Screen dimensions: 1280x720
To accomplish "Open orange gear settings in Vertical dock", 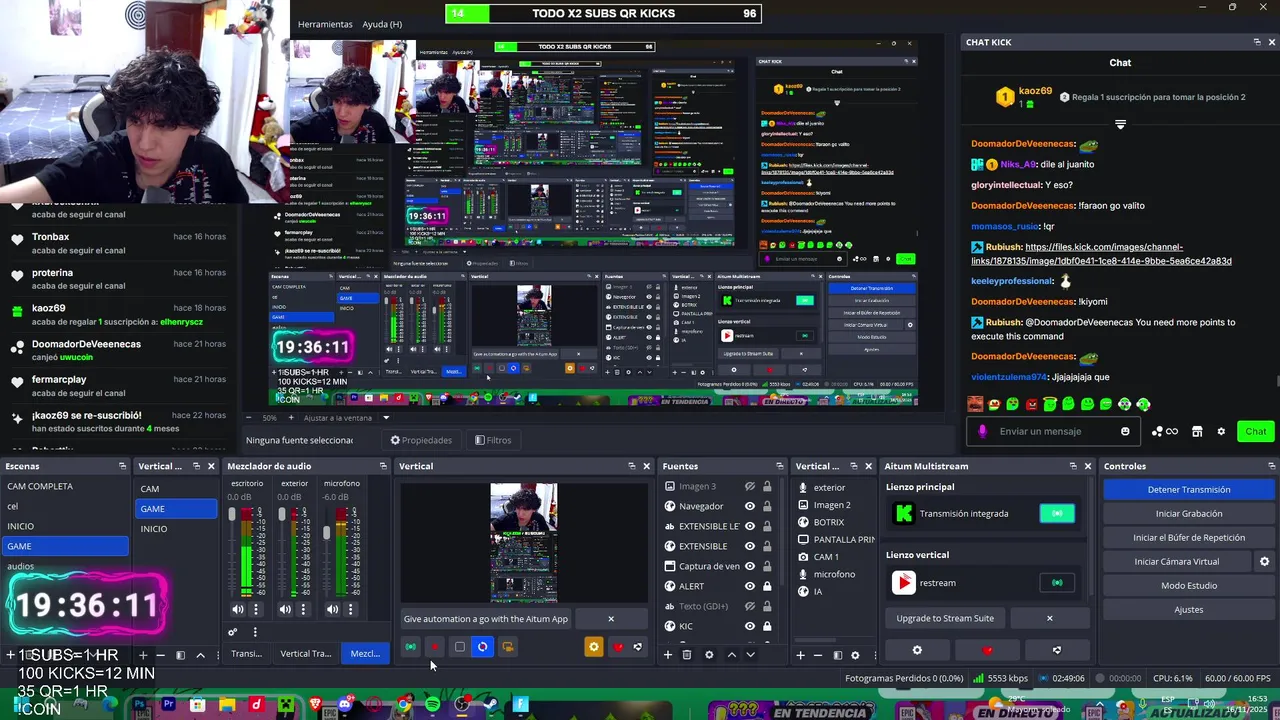I will coord(594,647).
